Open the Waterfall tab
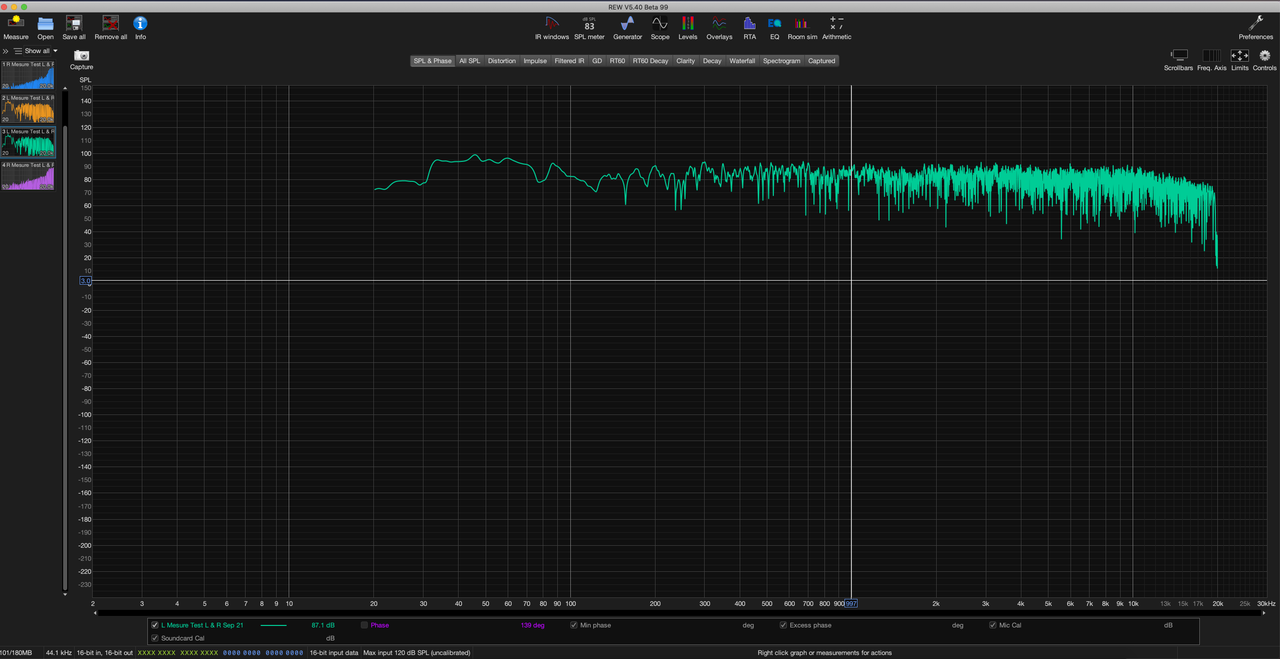 (x=742, y=61)
